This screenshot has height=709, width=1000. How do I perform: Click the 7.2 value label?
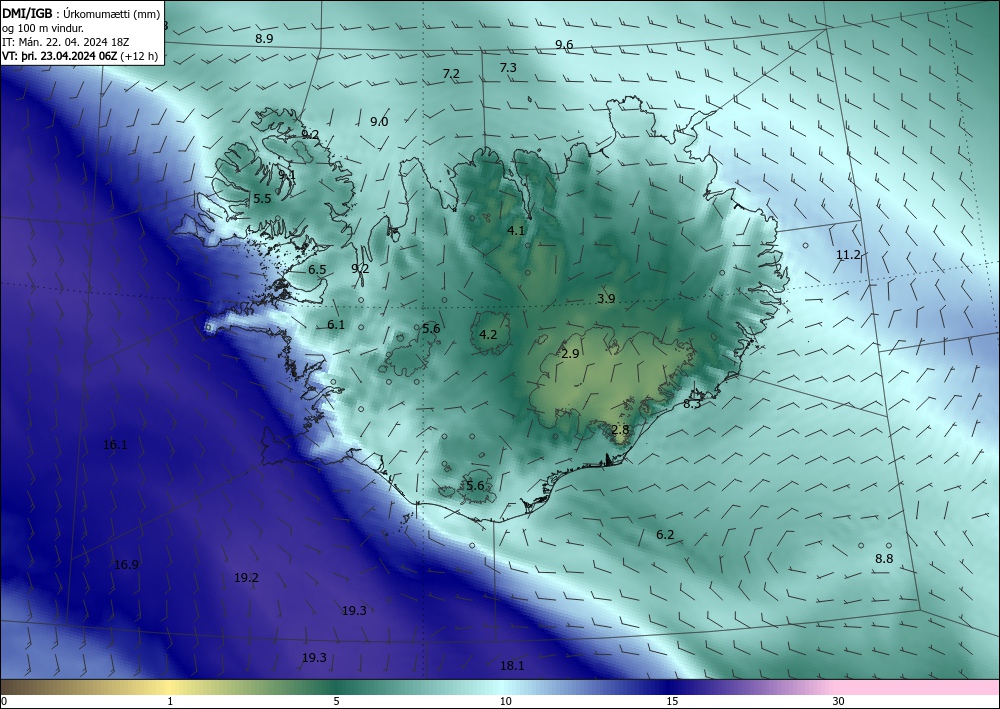click(451, 74)
